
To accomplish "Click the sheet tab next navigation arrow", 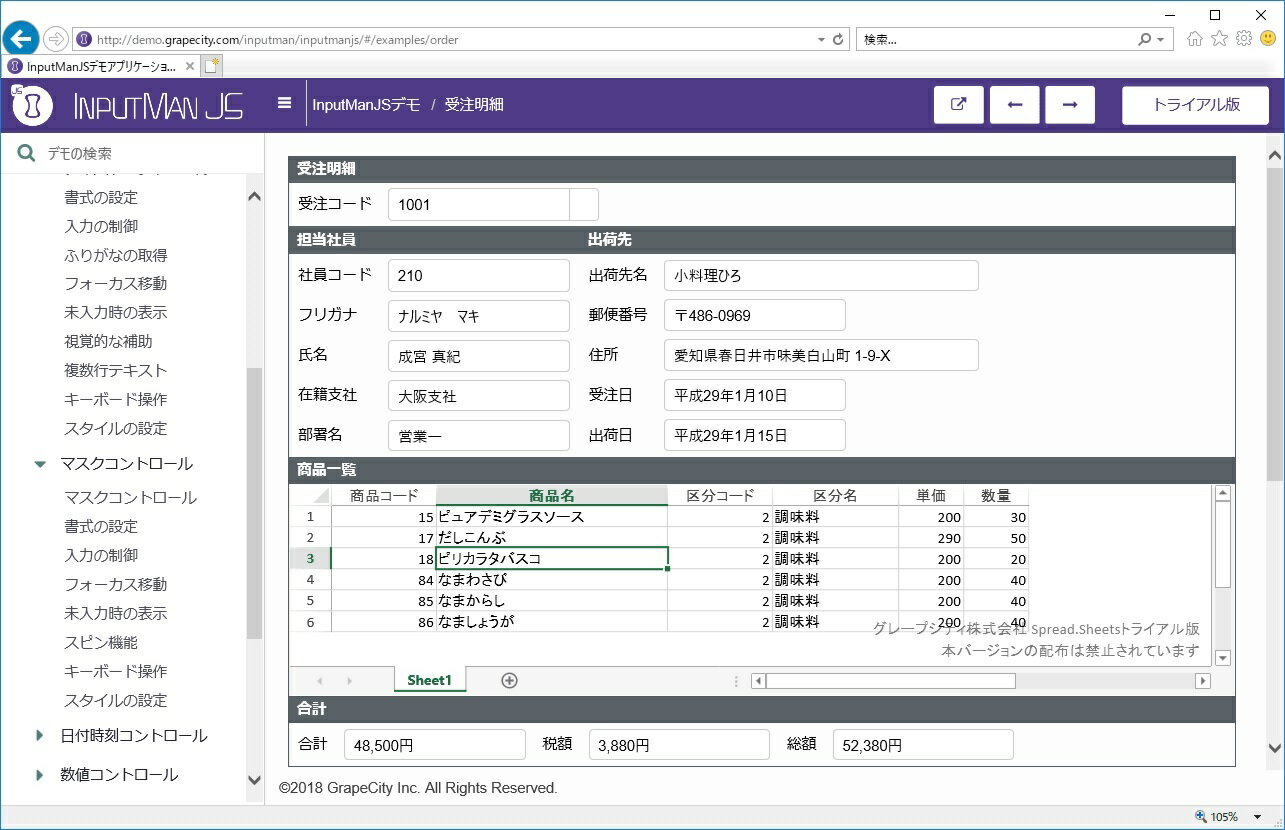I will click(x=349, y=681).
